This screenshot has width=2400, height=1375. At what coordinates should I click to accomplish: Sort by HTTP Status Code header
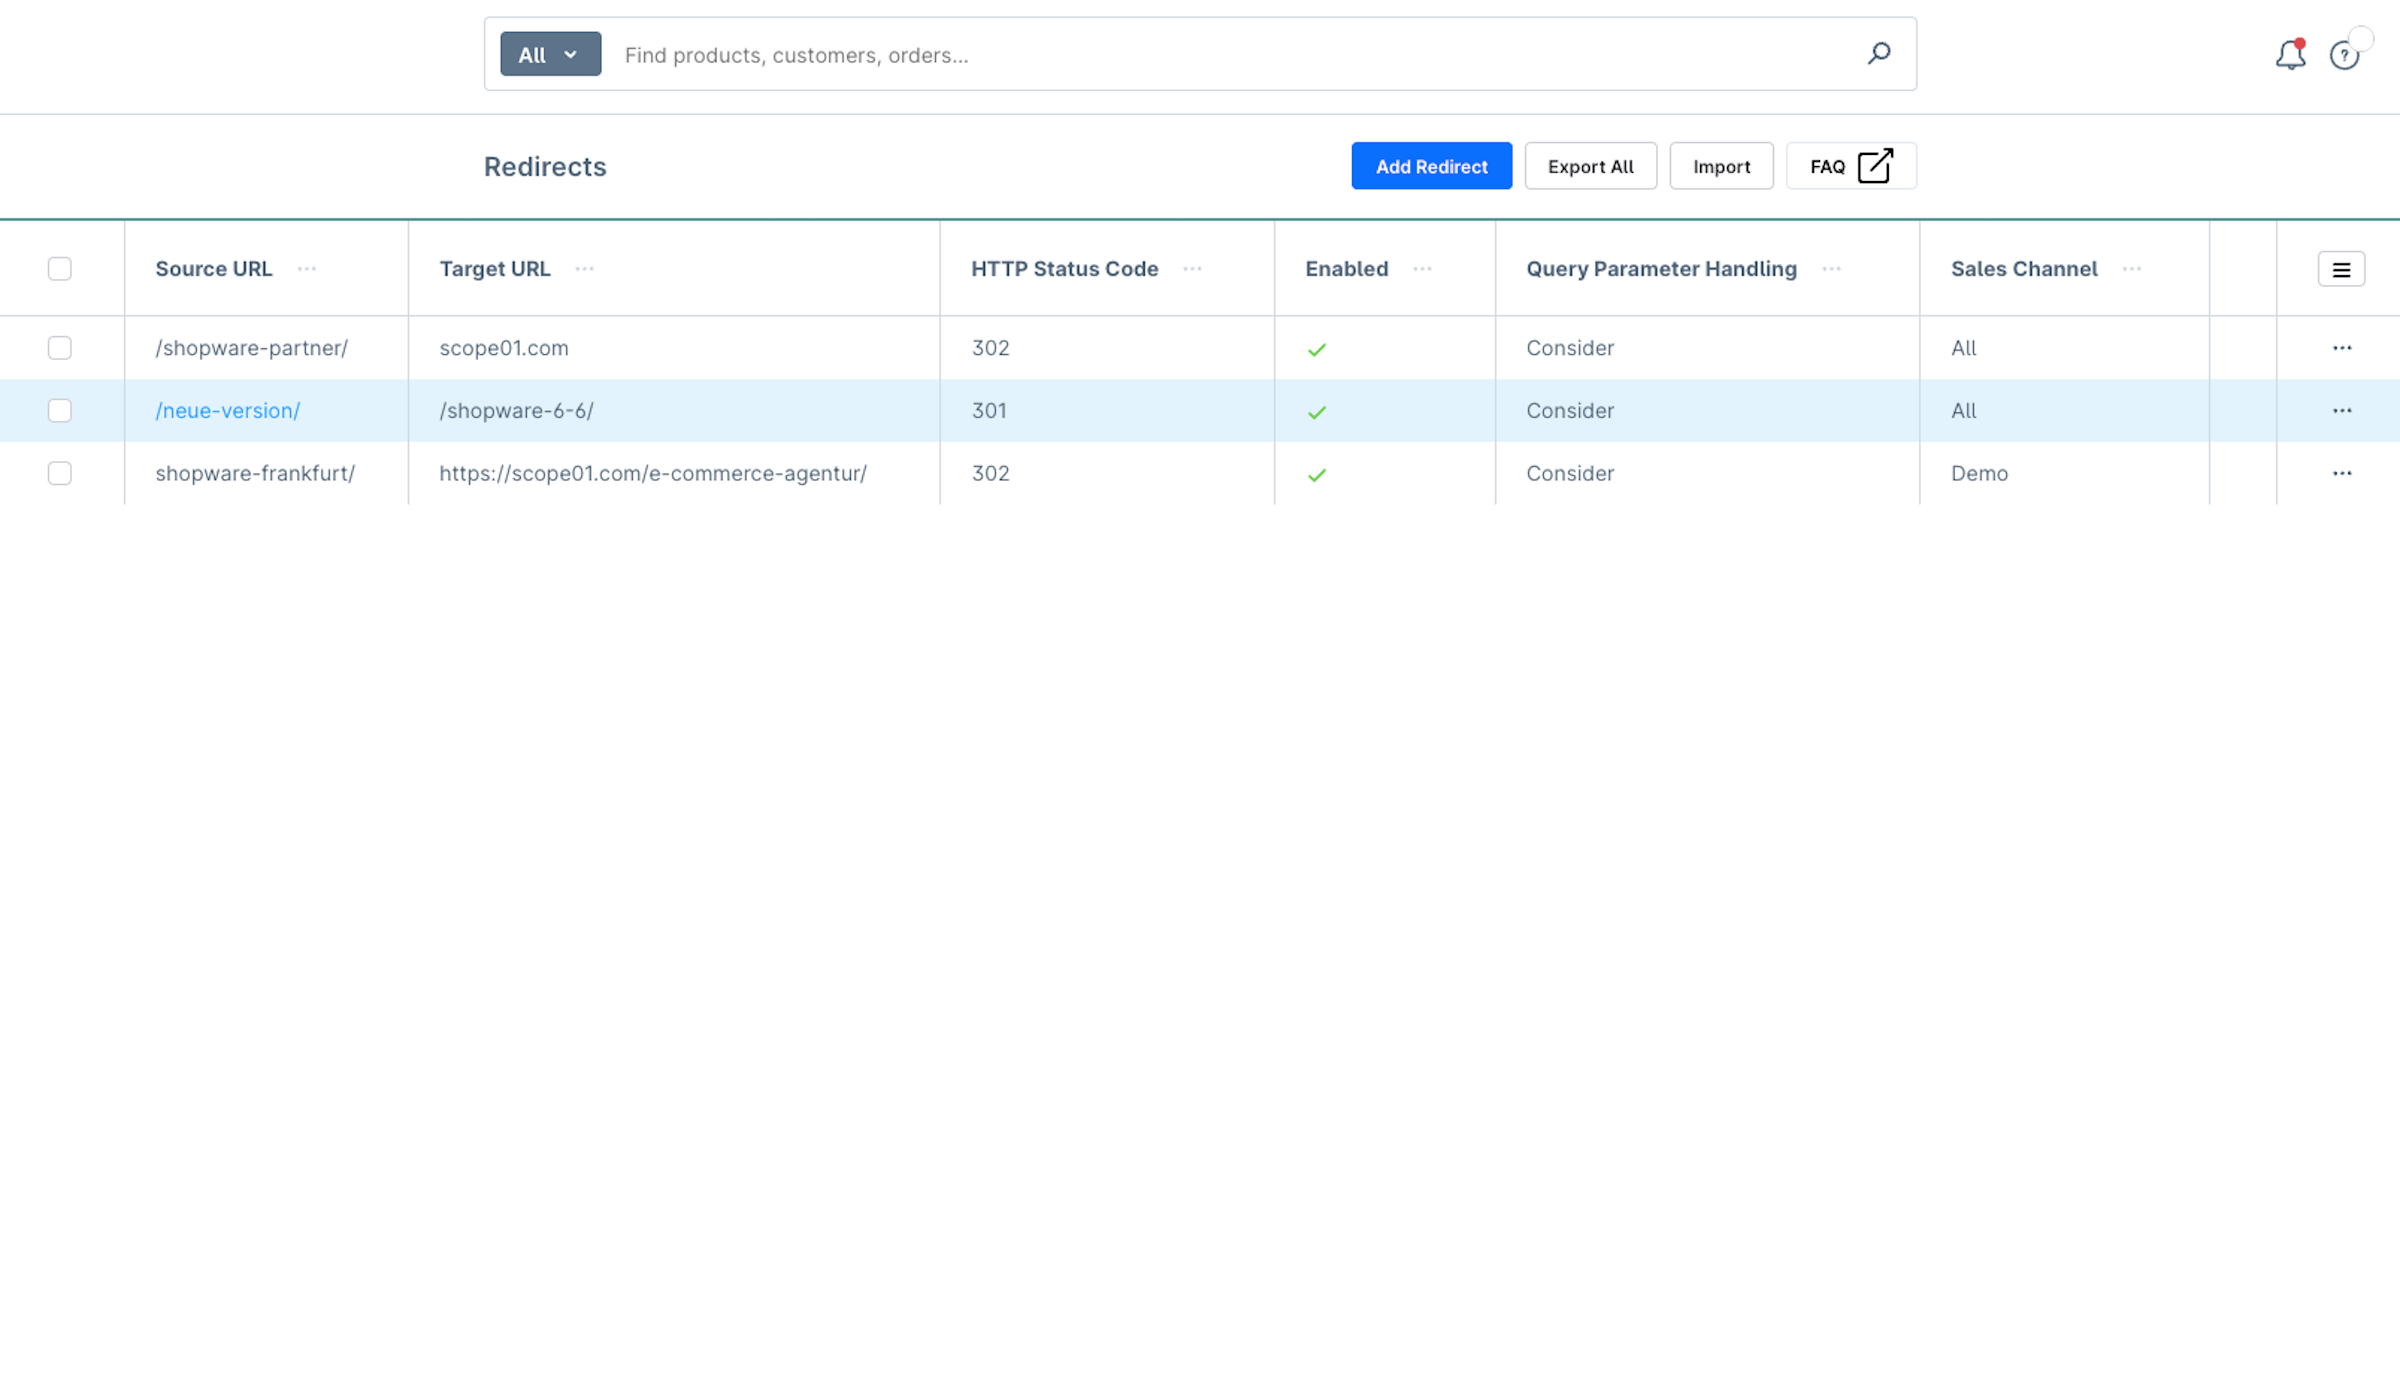point(1064,268)
